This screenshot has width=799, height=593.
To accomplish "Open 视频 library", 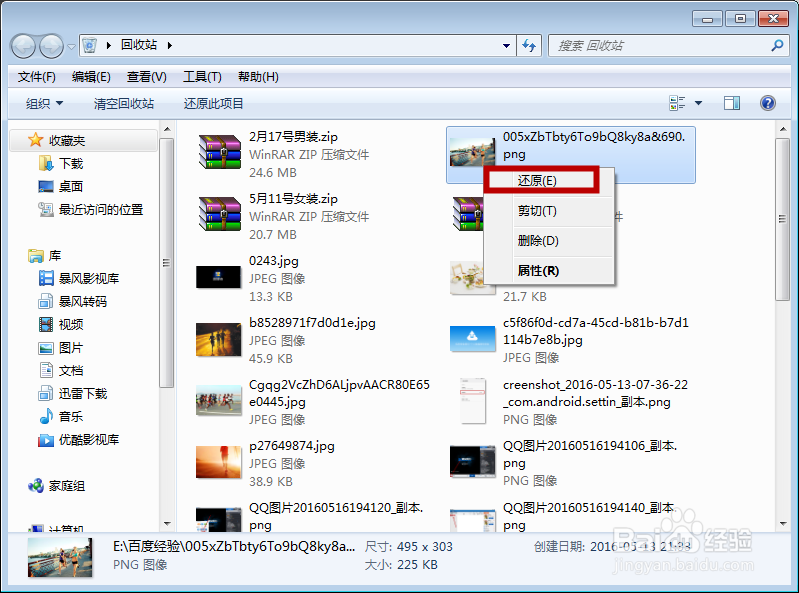I will 60,325.
